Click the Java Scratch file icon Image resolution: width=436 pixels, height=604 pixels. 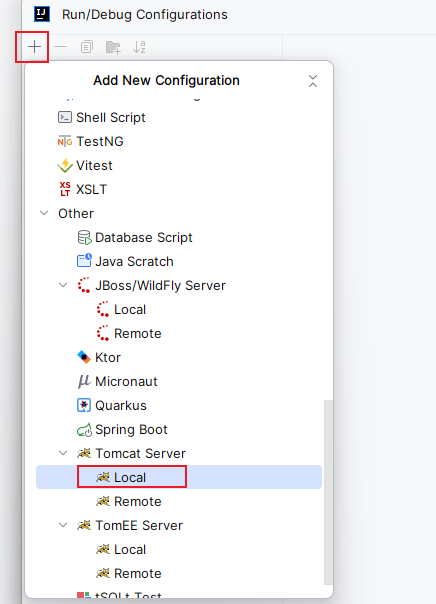[x=84, y=261]
